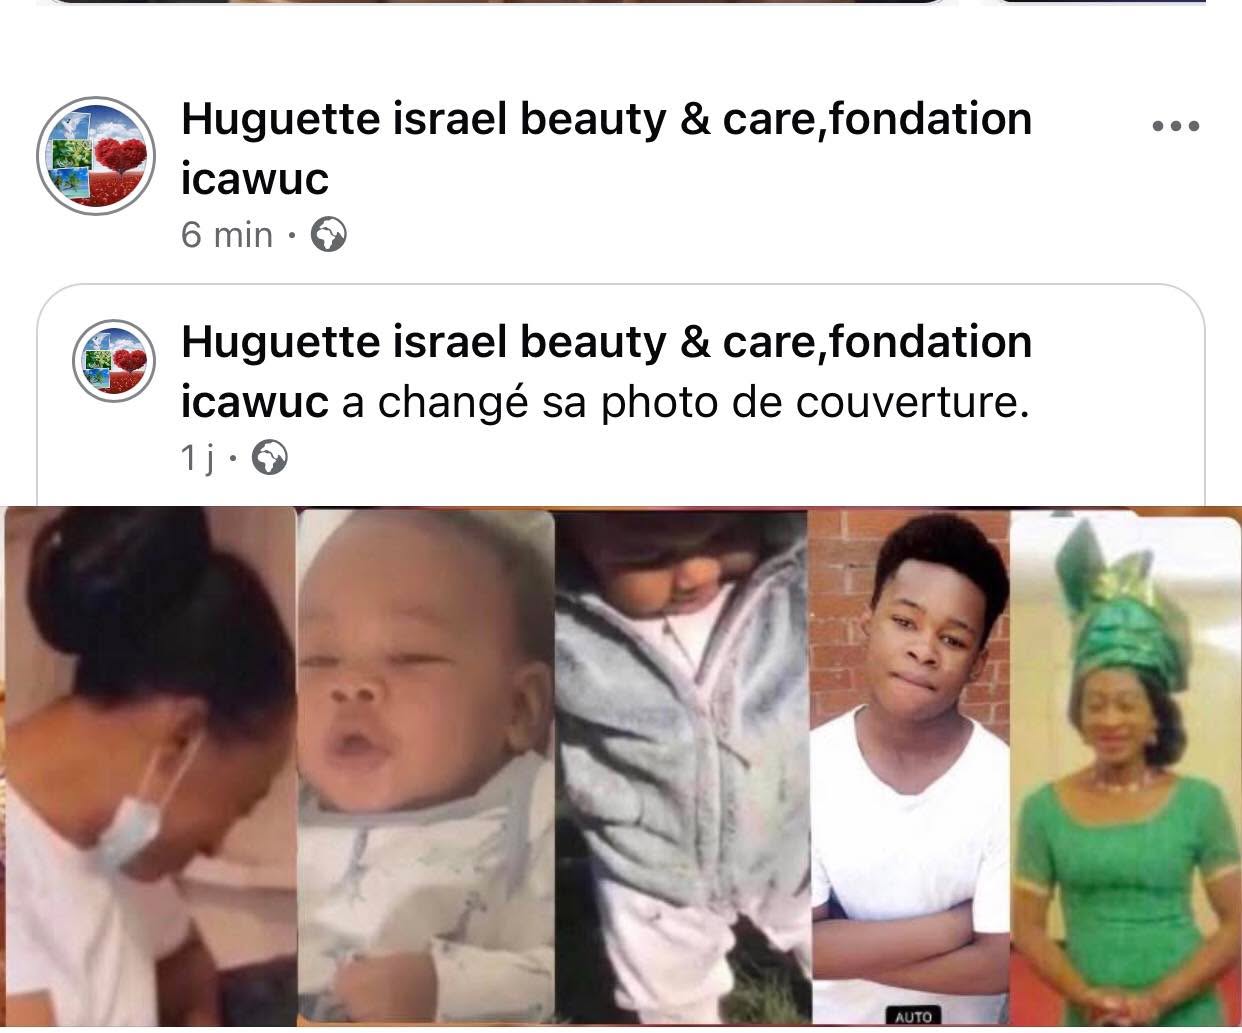1242x1033 pixels.
Task: Tap the large heart-tree profile avatar
Action: point(96,156)
